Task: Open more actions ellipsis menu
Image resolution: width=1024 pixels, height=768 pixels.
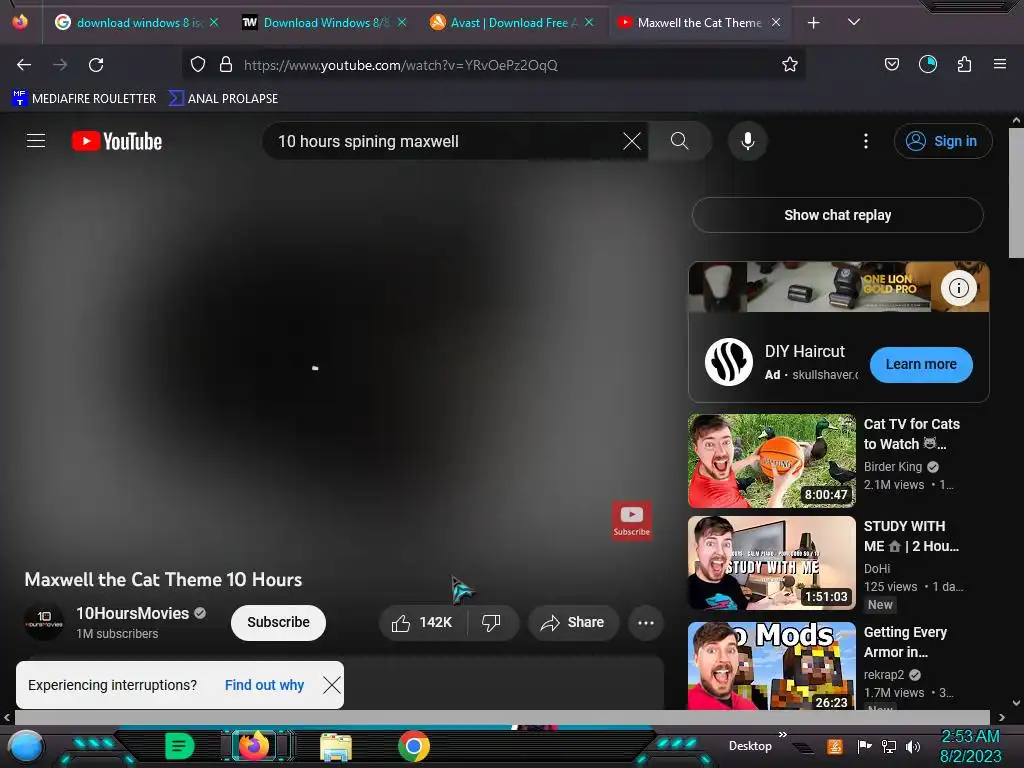Action: (x=646, y=622)
